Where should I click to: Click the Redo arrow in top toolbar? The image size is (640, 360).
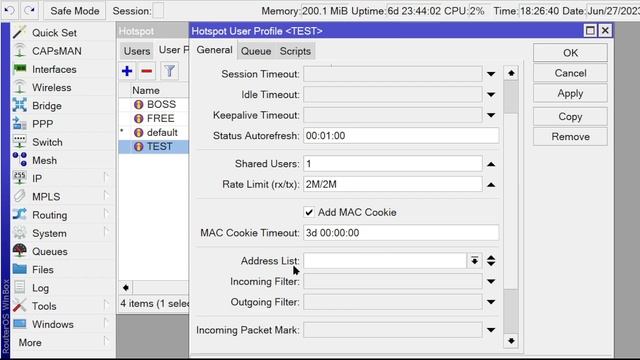click(29, 11)
